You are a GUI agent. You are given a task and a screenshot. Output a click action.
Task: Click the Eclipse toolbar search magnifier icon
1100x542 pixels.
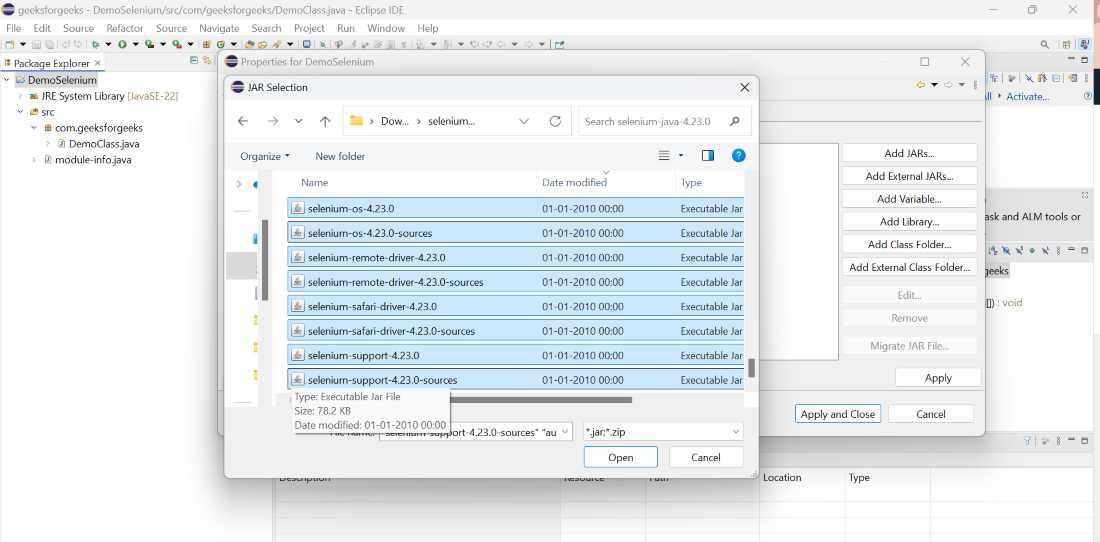(1045, 44)
